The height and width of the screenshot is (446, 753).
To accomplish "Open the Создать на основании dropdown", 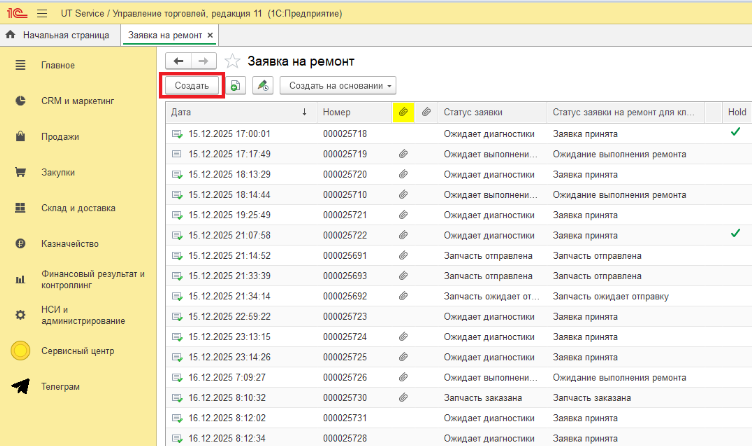I will 338,86.
